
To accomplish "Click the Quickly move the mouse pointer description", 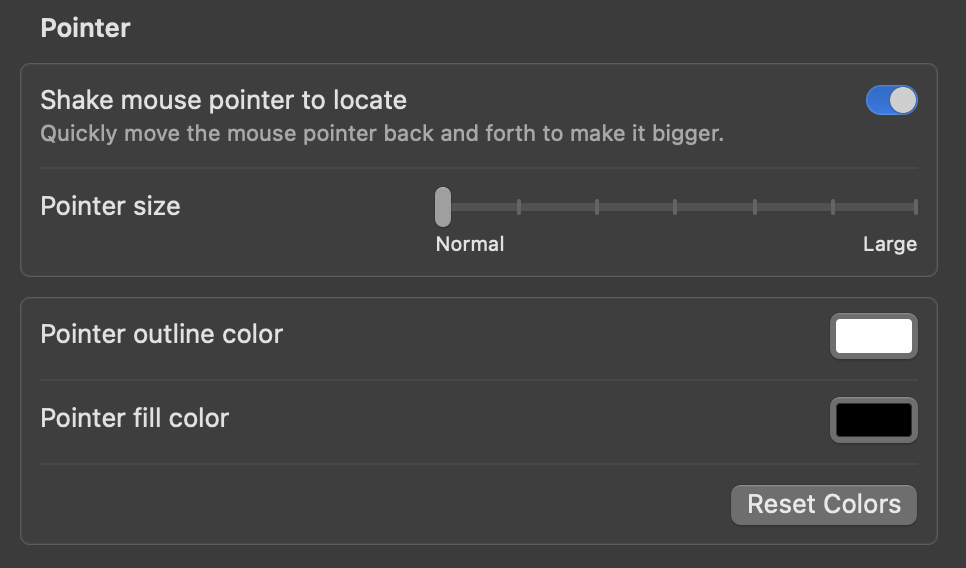I will (381, 133).
